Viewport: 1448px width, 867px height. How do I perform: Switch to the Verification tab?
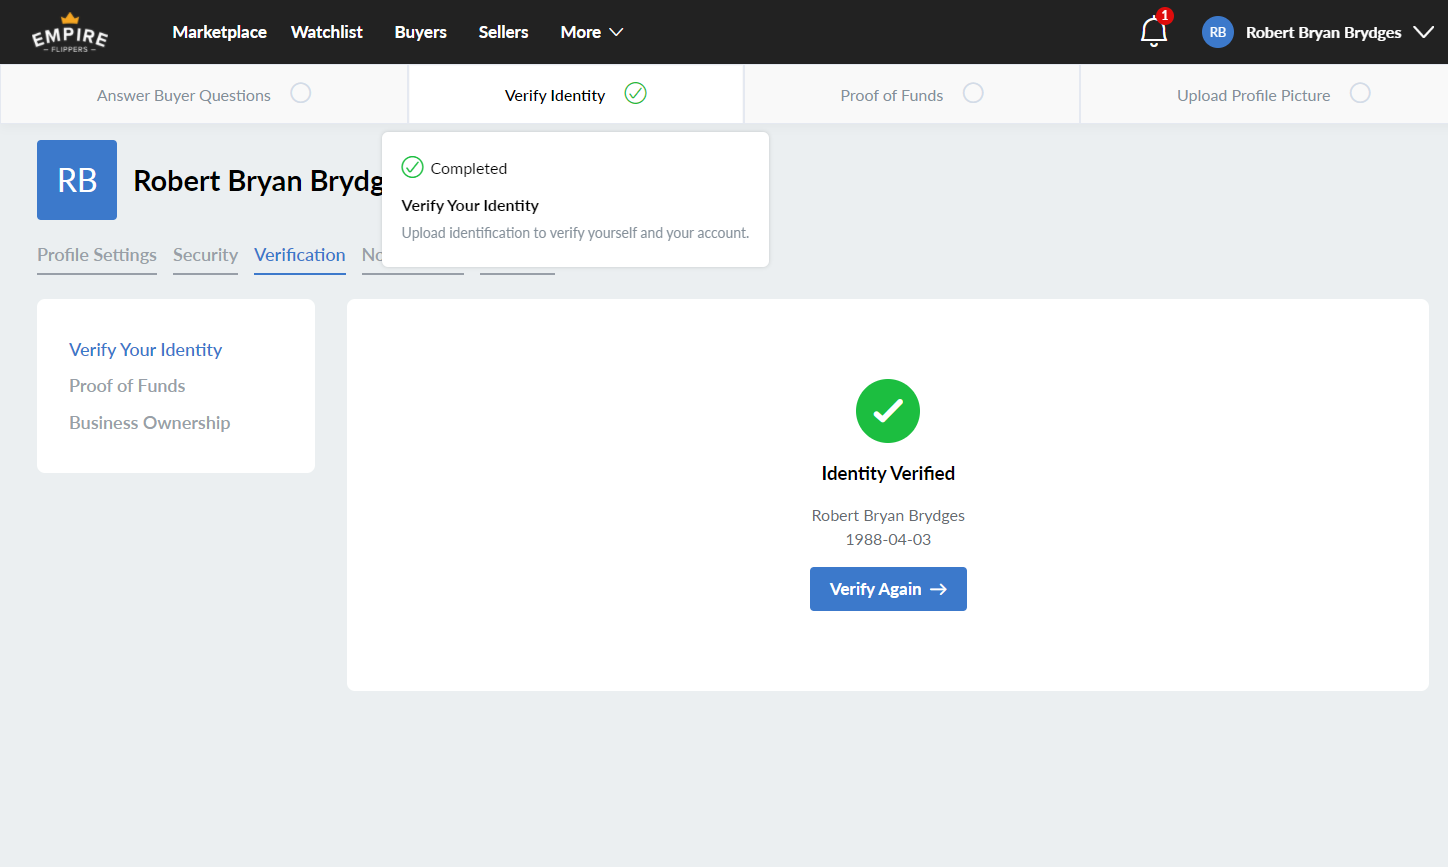pos(300,255)
